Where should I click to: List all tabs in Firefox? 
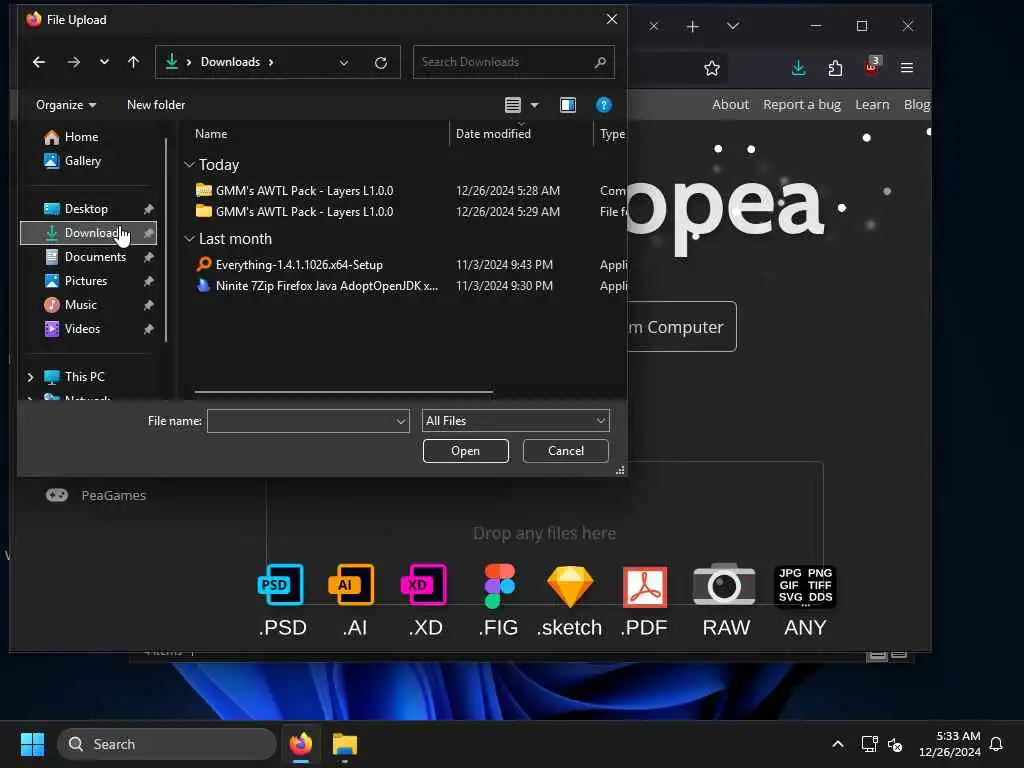point(733,26)
